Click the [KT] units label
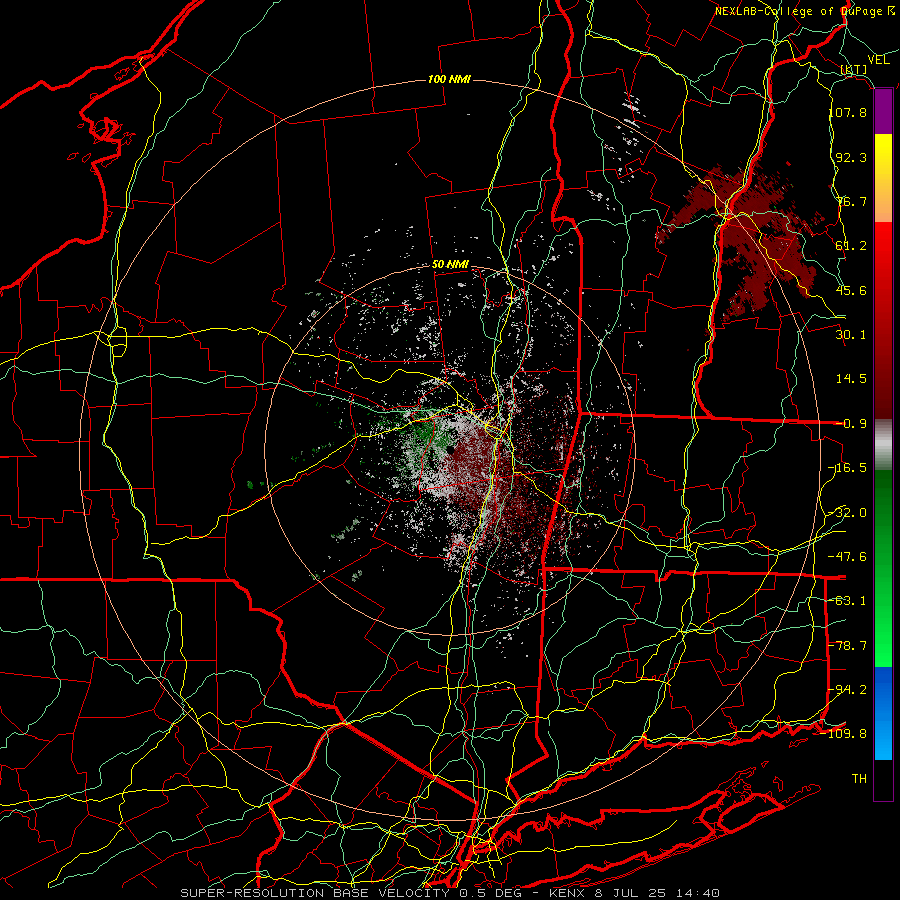 [x=854, y=69]
